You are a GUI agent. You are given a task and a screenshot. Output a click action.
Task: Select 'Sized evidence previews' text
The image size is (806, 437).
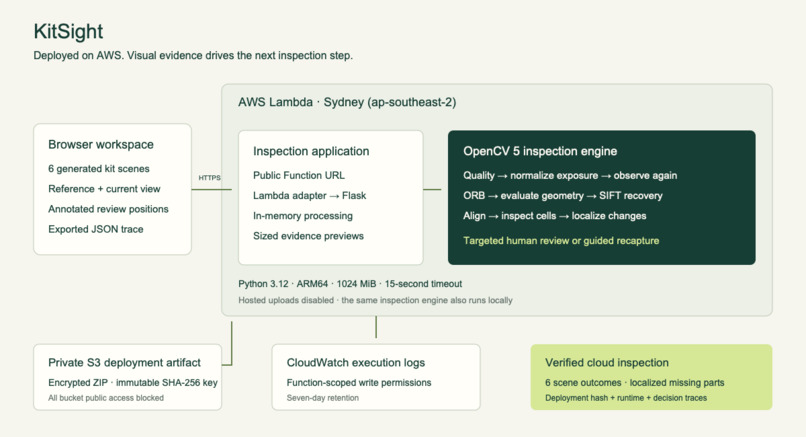pos(308,236)
